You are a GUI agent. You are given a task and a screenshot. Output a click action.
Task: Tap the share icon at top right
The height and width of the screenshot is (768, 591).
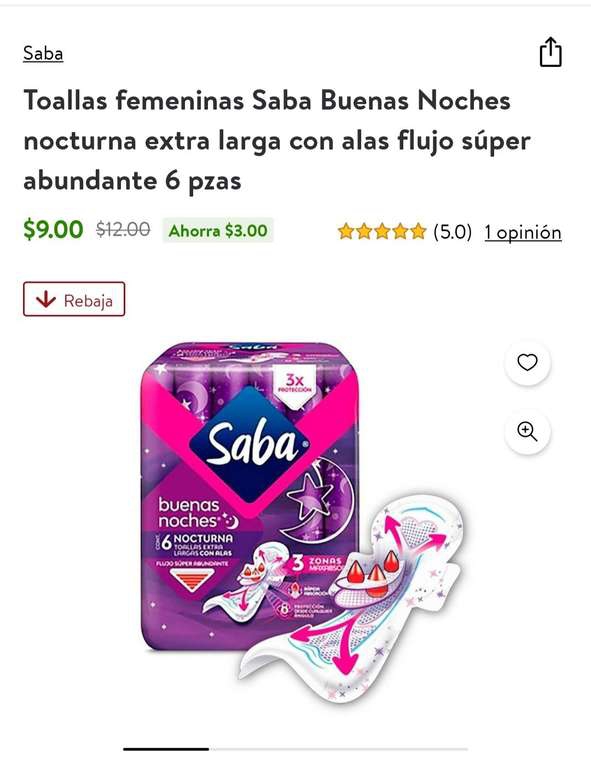tap(550, 51)
